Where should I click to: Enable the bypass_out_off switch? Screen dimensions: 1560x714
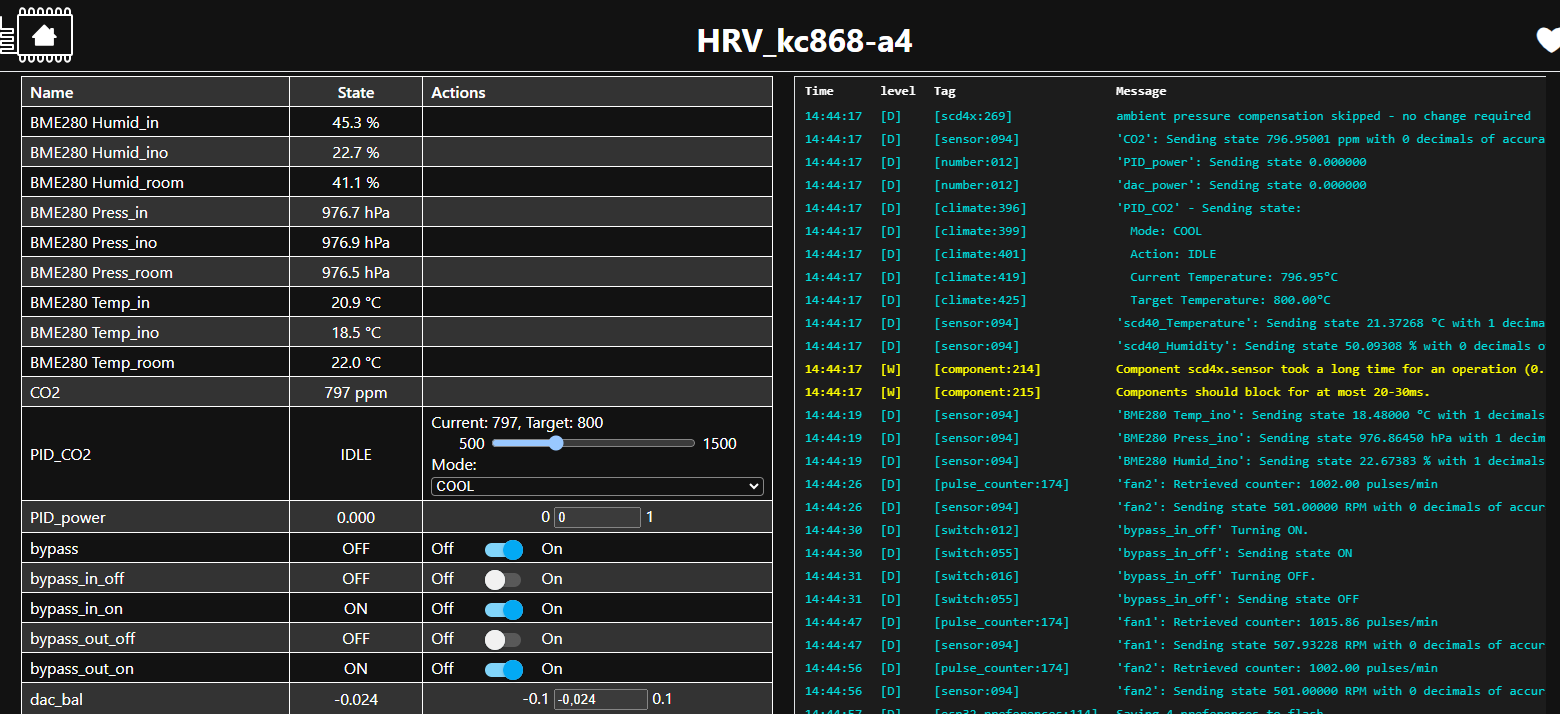pos(504,639)
